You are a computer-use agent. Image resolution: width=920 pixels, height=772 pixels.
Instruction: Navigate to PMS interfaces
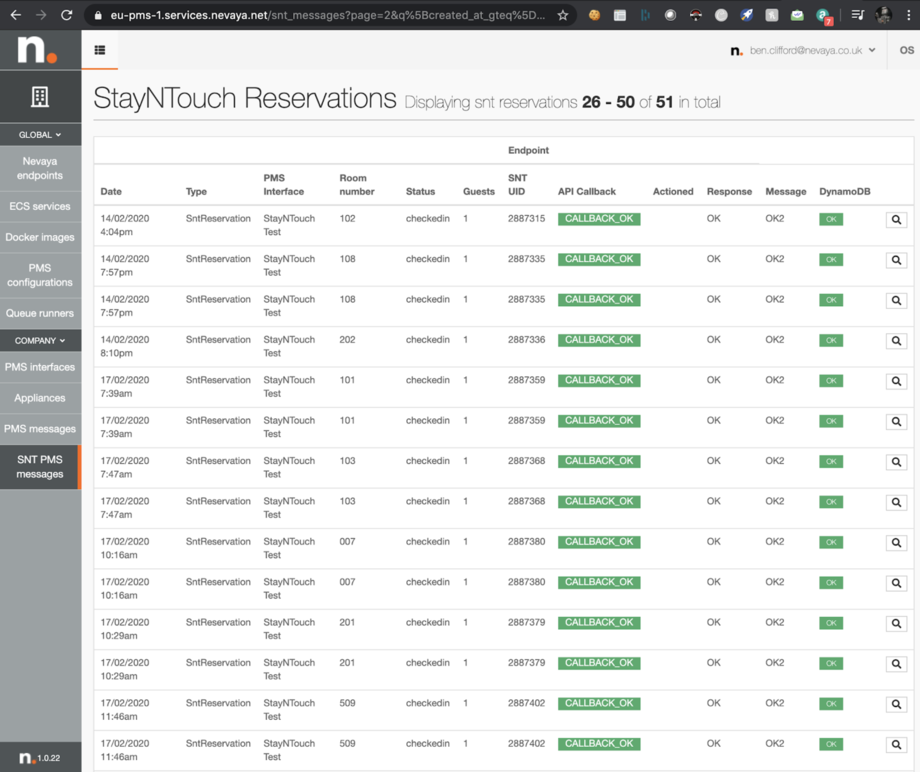tap(40, 367)
